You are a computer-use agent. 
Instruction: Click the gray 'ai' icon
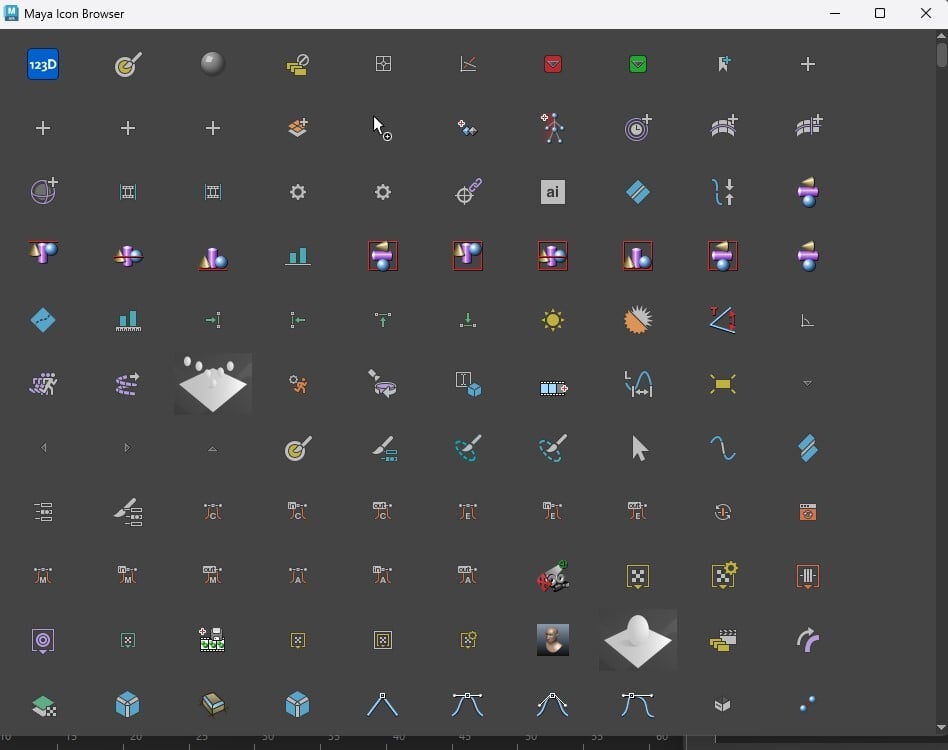tap(553, 192)
